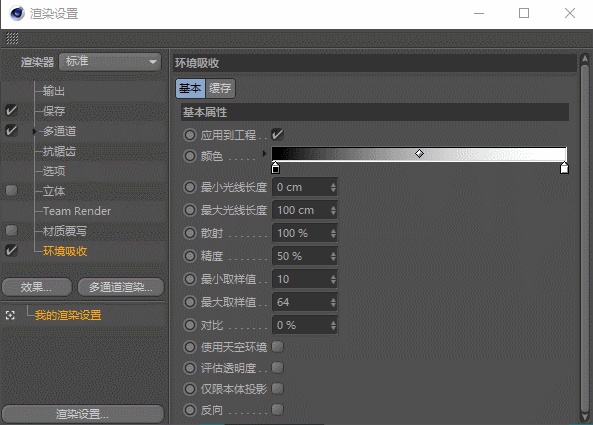Click the gradient midpoint diamond handle
This screenshot has width=593, height=425.
419,154
